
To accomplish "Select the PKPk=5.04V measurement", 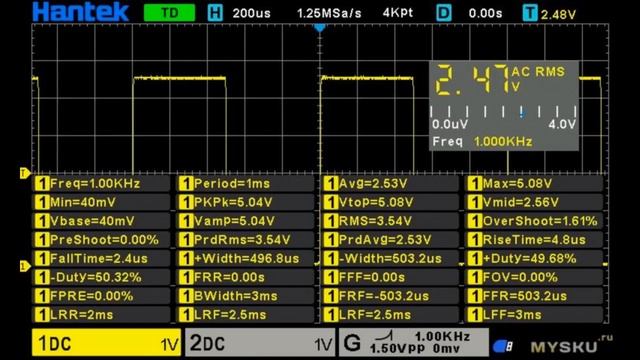I will click(246, 202).
